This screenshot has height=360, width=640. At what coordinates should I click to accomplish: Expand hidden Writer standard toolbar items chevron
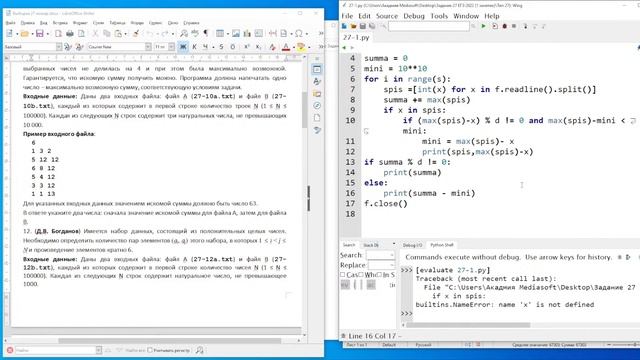(x=321, y=33)
